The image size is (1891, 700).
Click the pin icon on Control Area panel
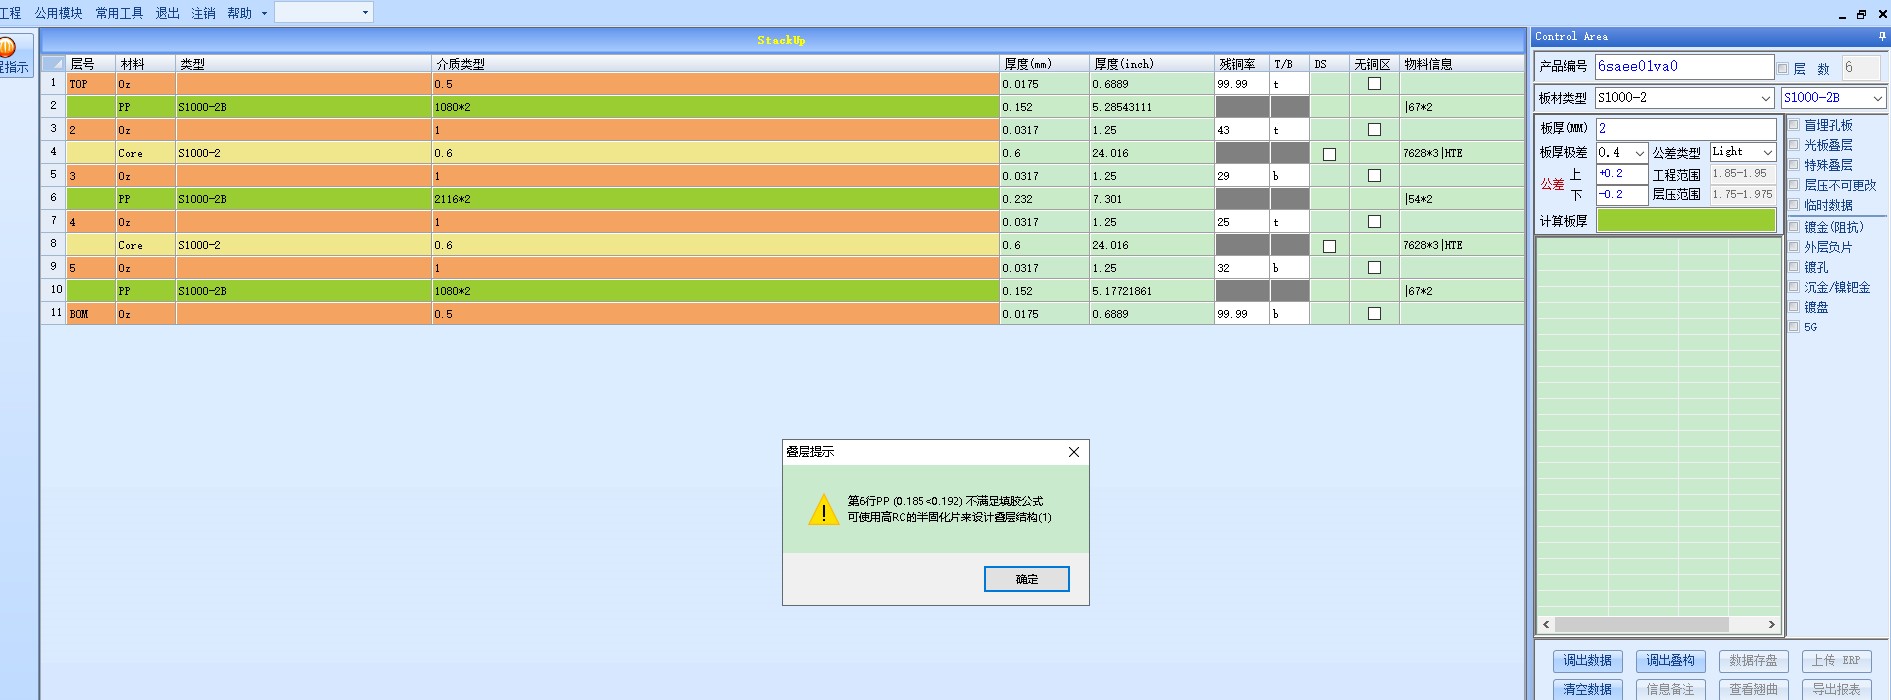(x=1882, y=36)
